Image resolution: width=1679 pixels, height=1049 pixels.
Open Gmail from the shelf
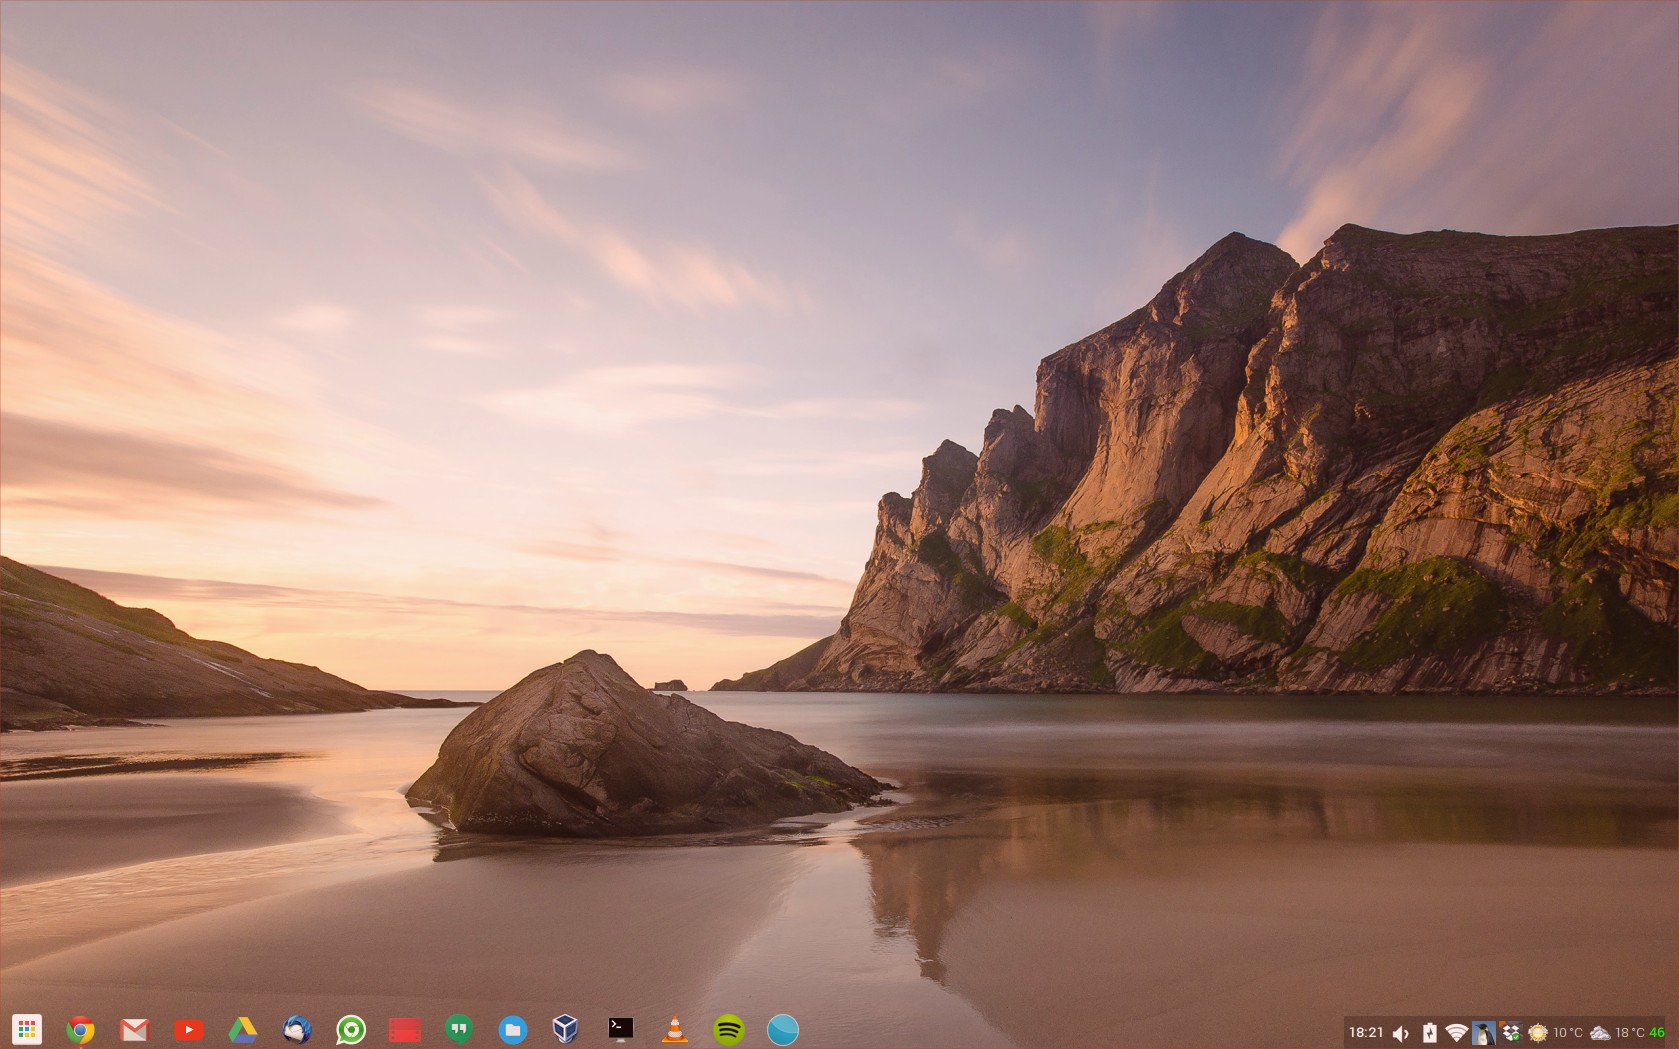[x=135, y=1029]
